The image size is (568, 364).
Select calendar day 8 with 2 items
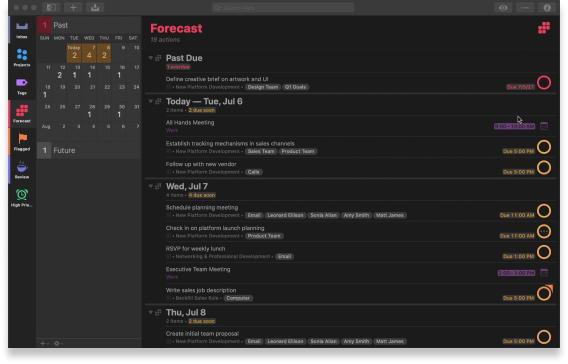point(104,53)
